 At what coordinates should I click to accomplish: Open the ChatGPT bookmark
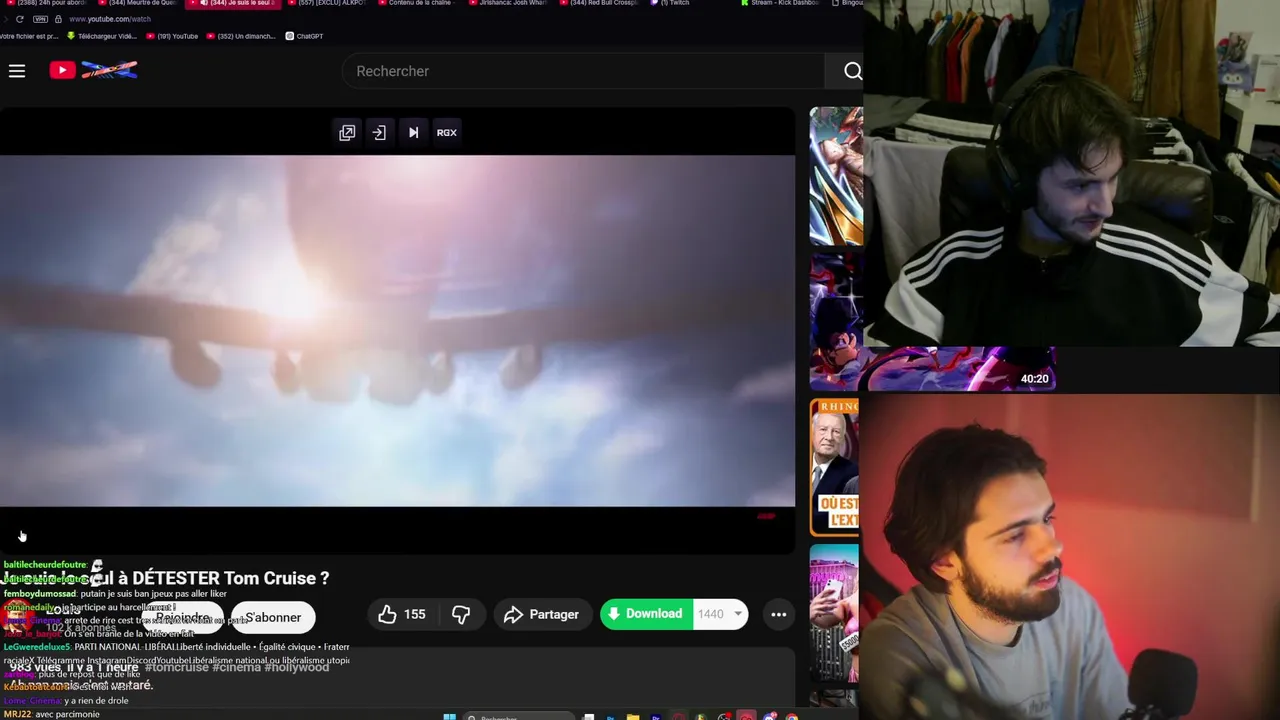click(304, 36)
